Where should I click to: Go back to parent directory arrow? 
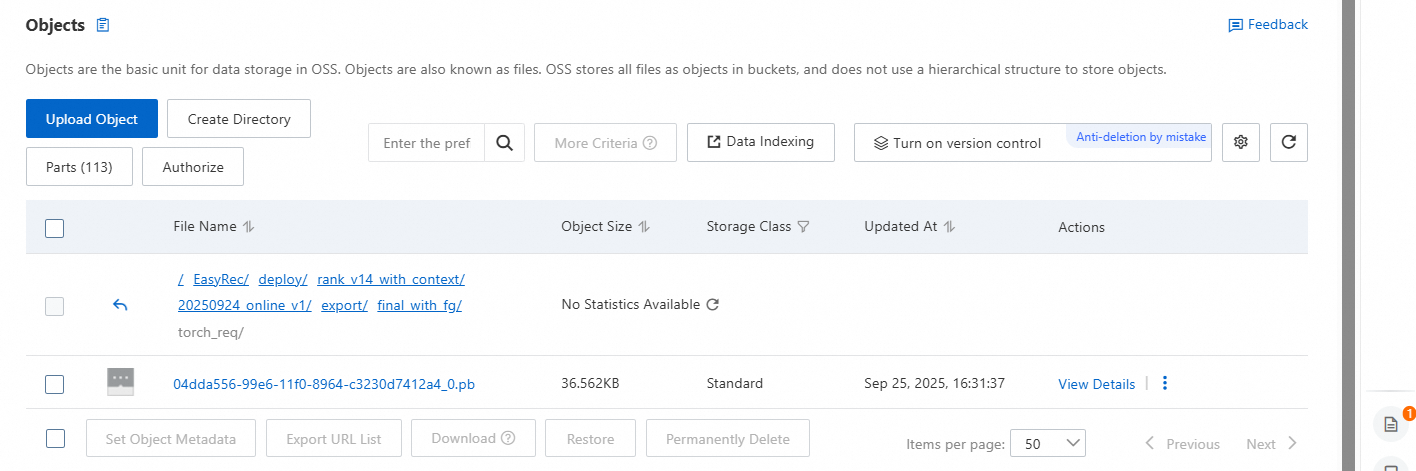click(120, 305)
